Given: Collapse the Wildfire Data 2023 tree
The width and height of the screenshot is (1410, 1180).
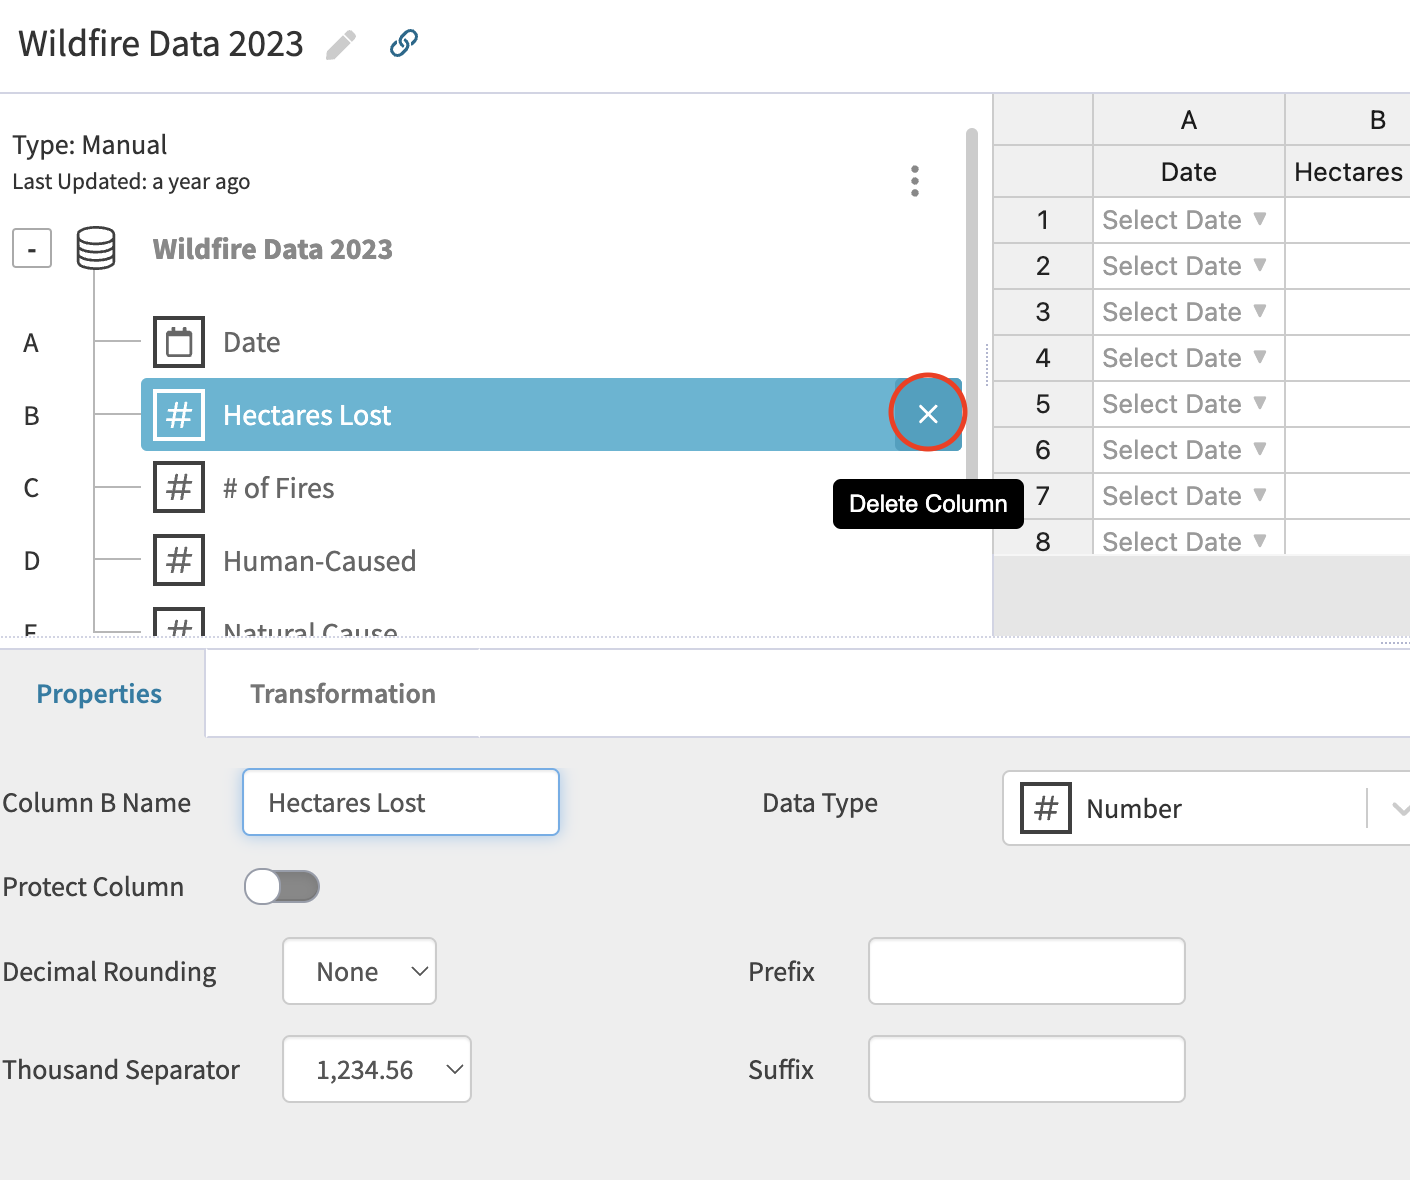Looking at the screenshot, I should pyautogui.click(x=31, y=248).
